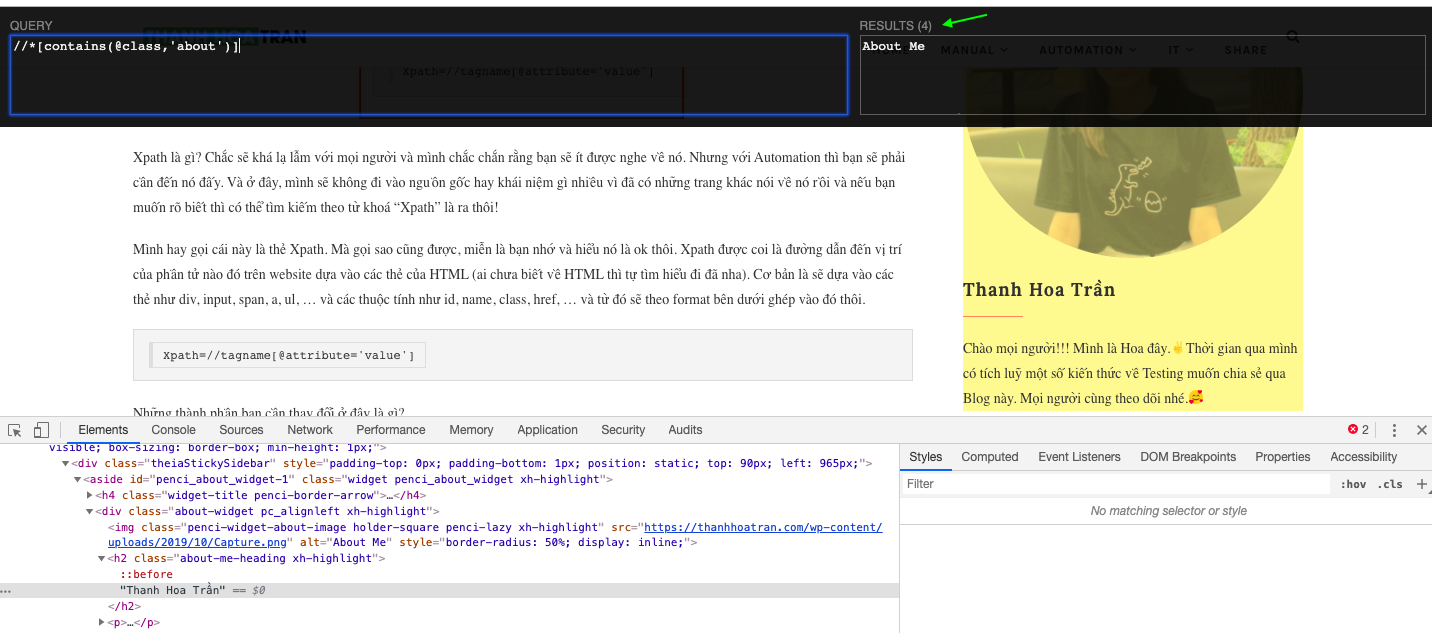Click the red error count indicator
This screenshot has height=633, width=1432.
(x=1358, y=430)
